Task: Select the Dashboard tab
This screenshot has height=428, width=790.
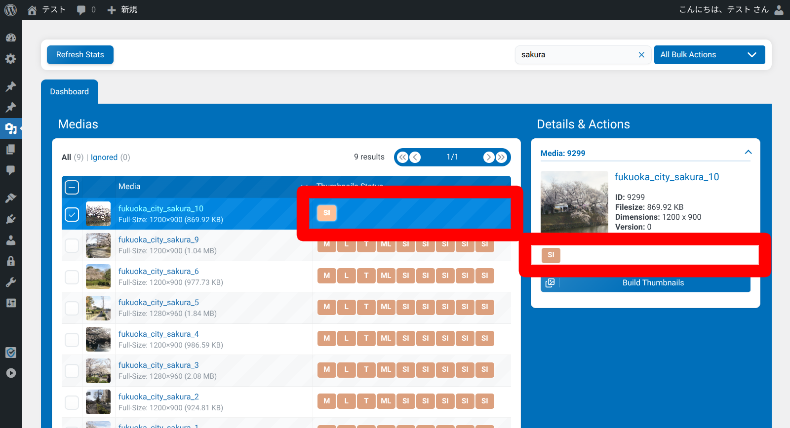Action: (70, 92)
